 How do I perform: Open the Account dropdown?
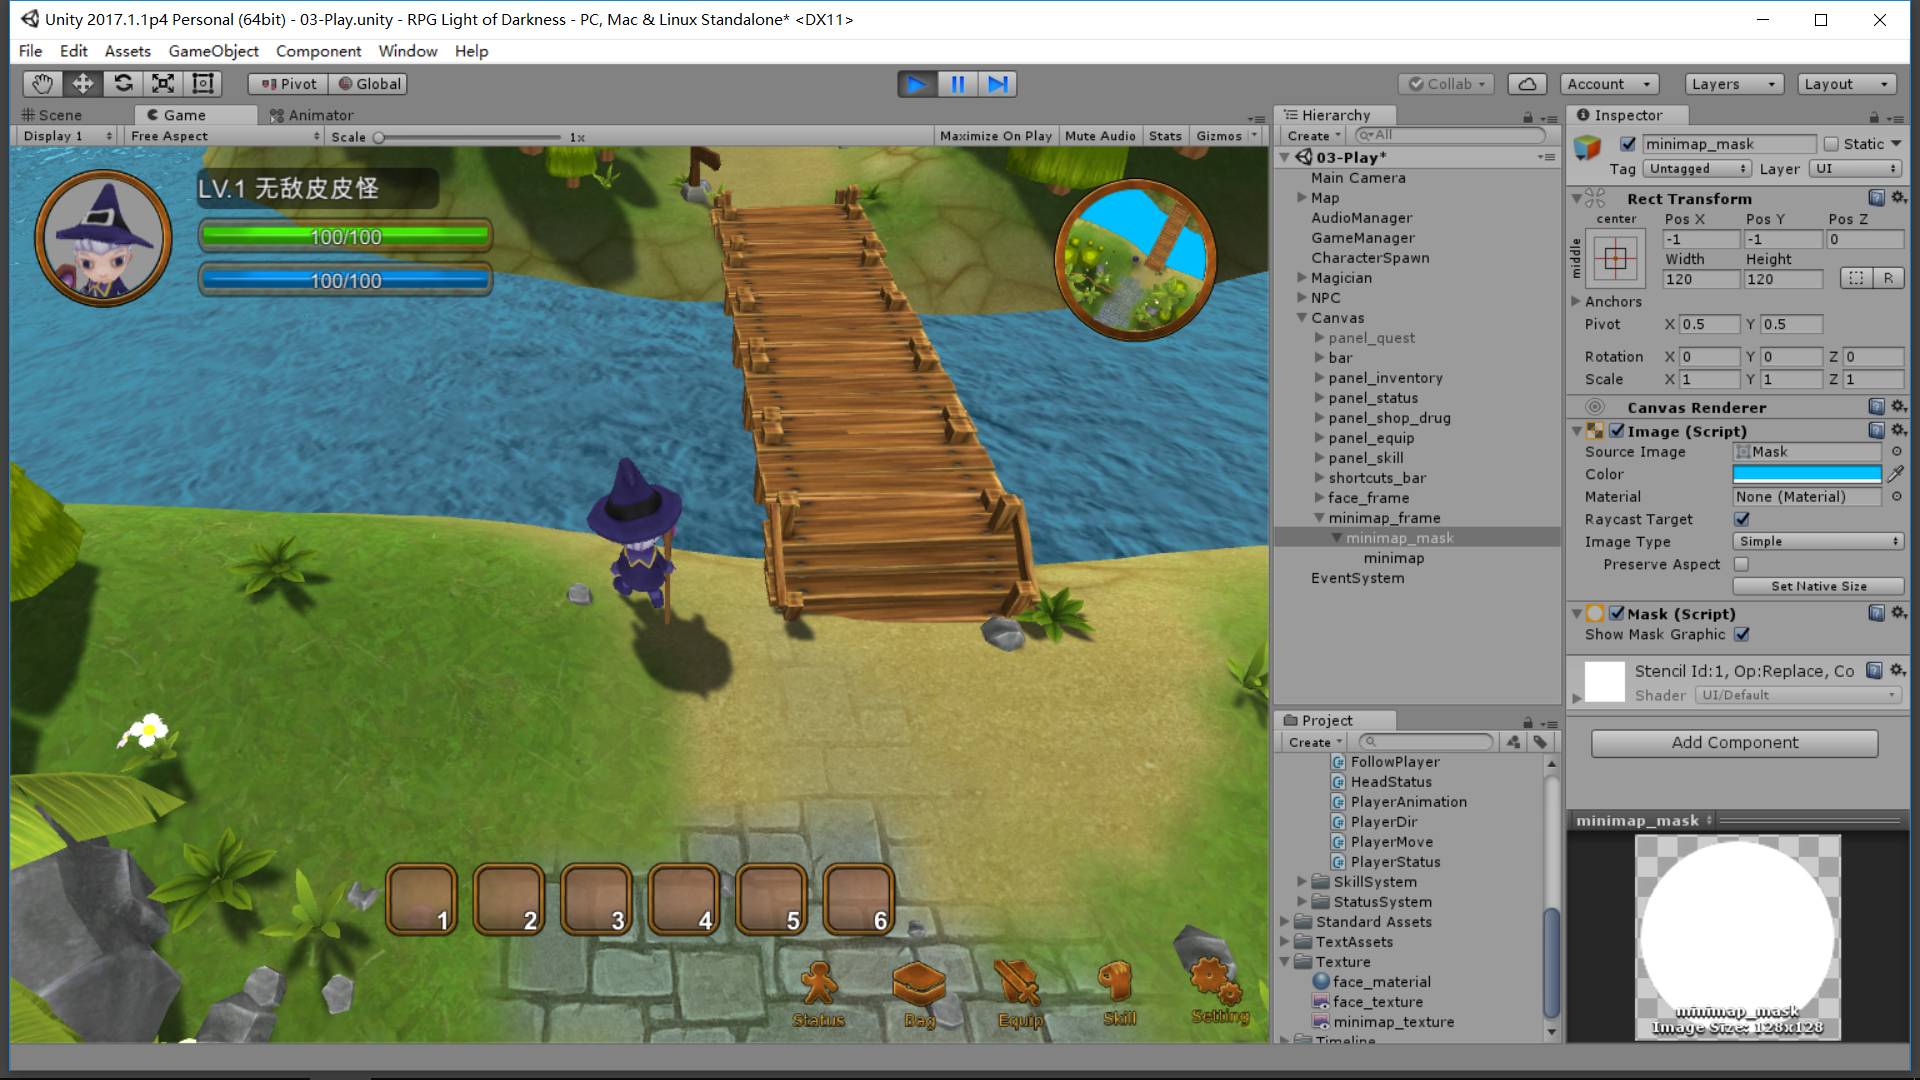point(1610,84)
